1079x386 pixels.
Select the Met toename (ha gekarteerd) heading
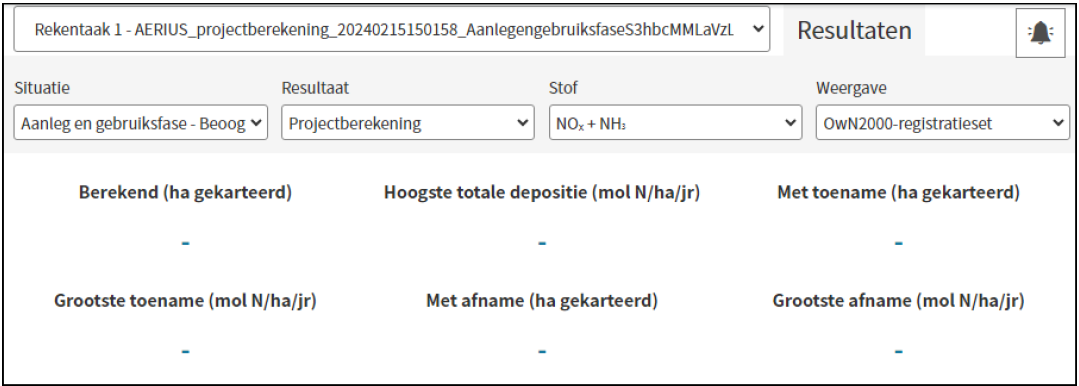click(898, 193)
